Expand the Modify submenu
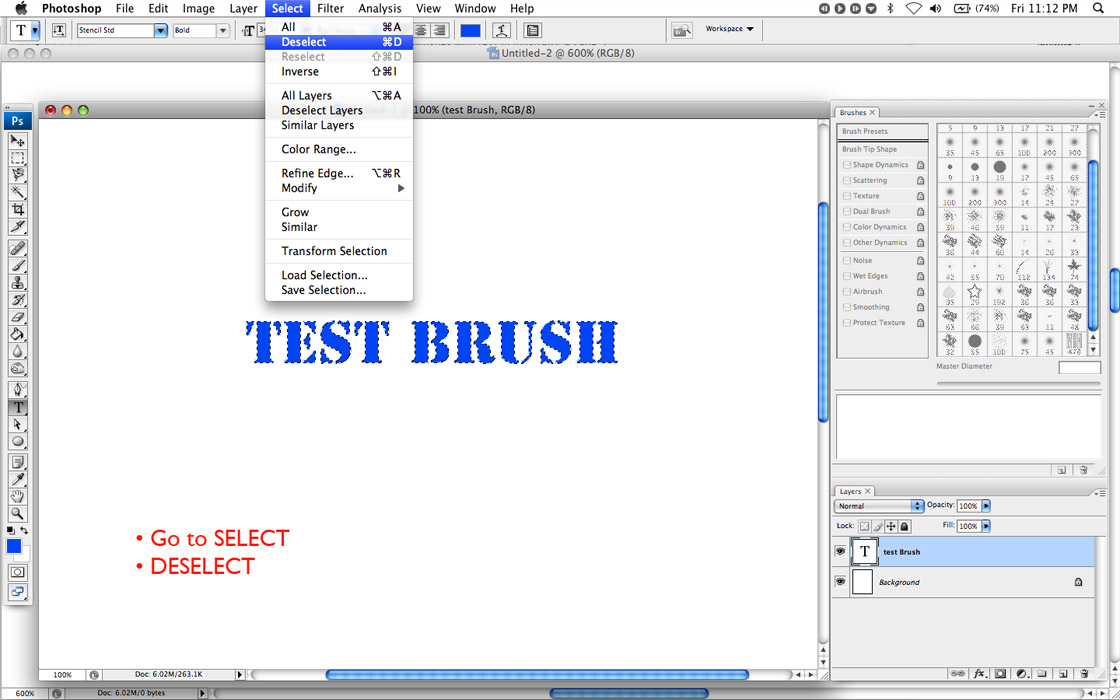This screenshot has height=700, width=1120. (339, 189)
